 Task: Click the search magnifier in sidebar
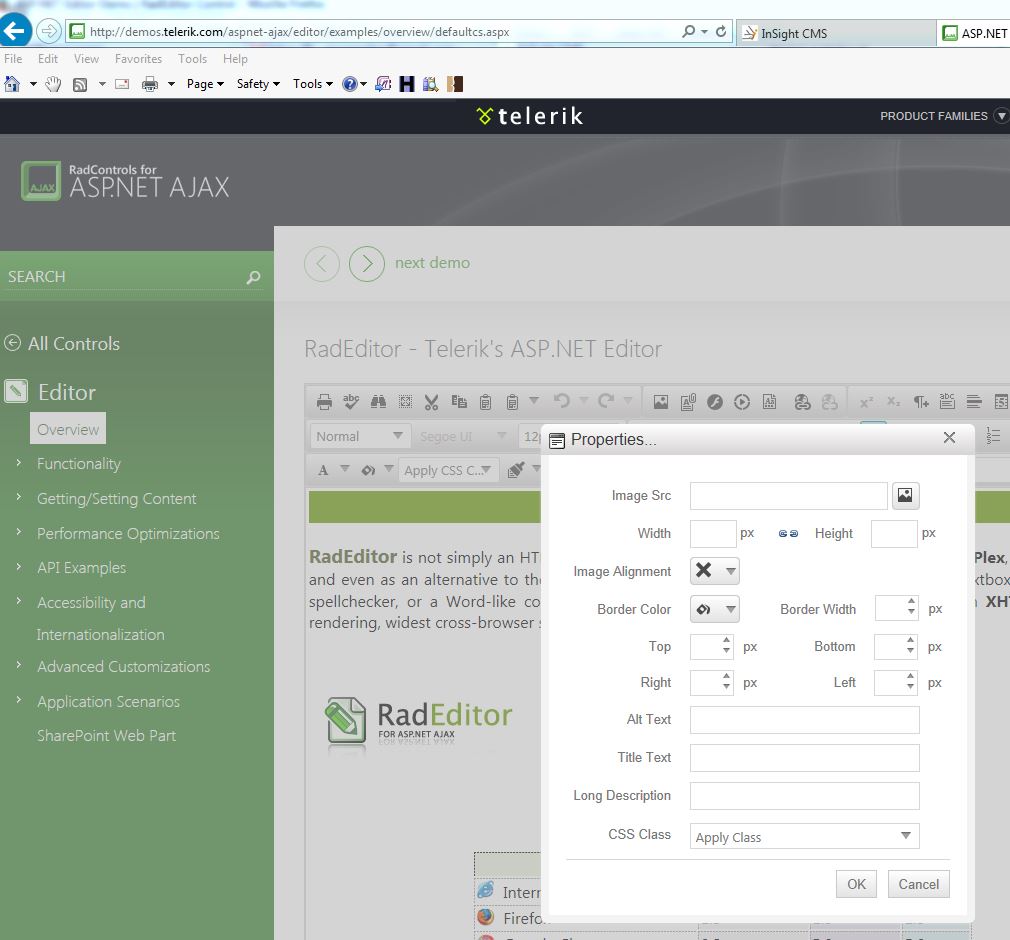253,277
